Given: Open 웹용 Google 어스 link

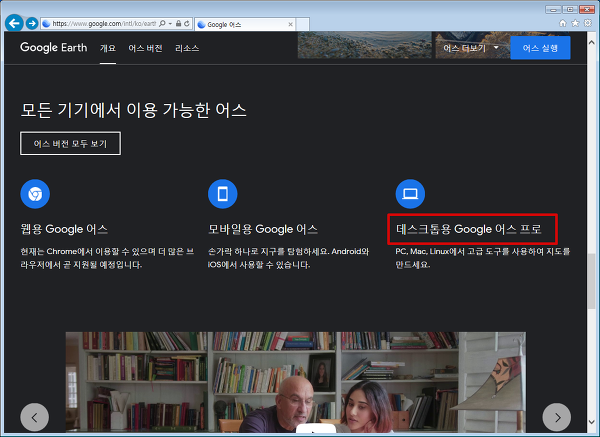Looking at the screenshot, I should tap(64, 229).
